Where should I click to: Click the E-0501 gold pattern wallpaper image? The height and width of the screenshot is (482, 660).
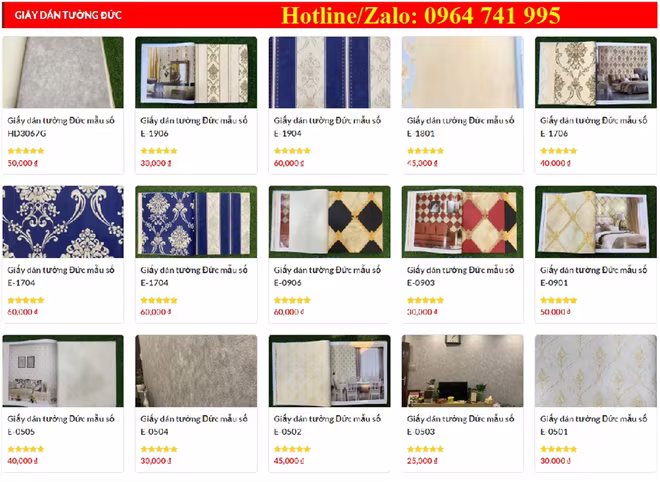(596, 371)
